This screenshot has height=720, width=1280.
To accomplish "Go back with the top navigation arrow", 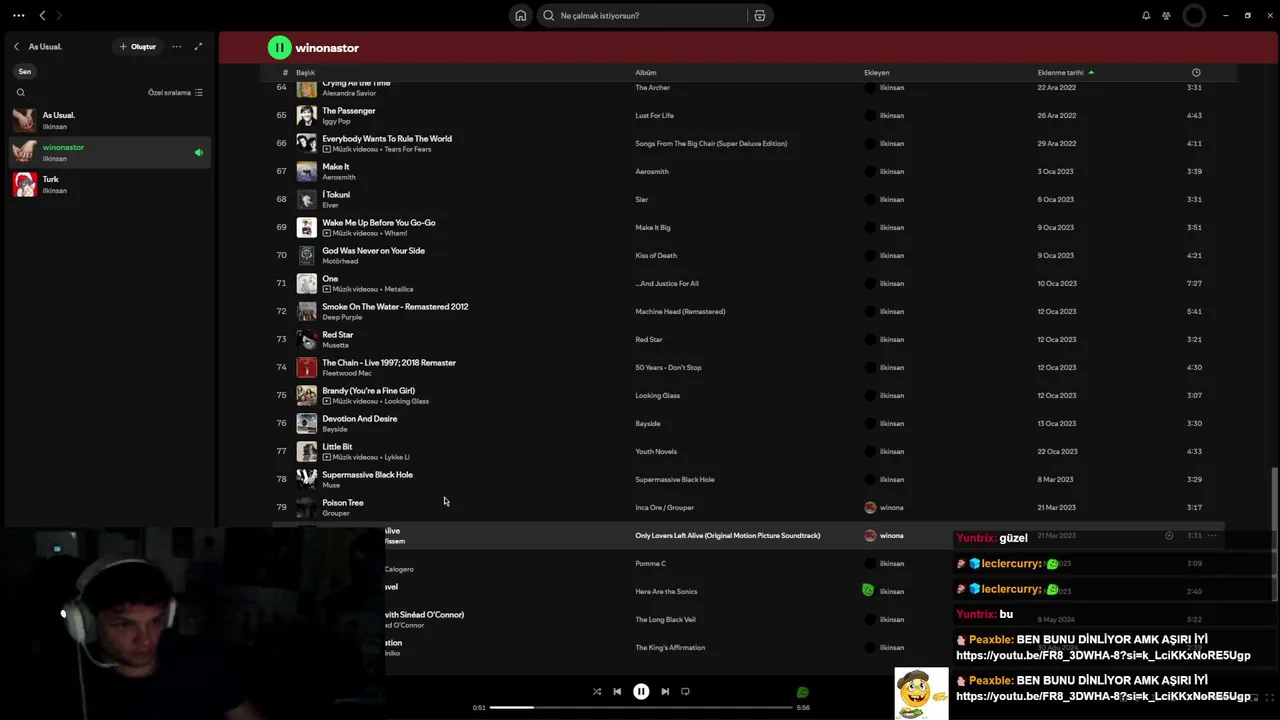I will tap(42, 15).
